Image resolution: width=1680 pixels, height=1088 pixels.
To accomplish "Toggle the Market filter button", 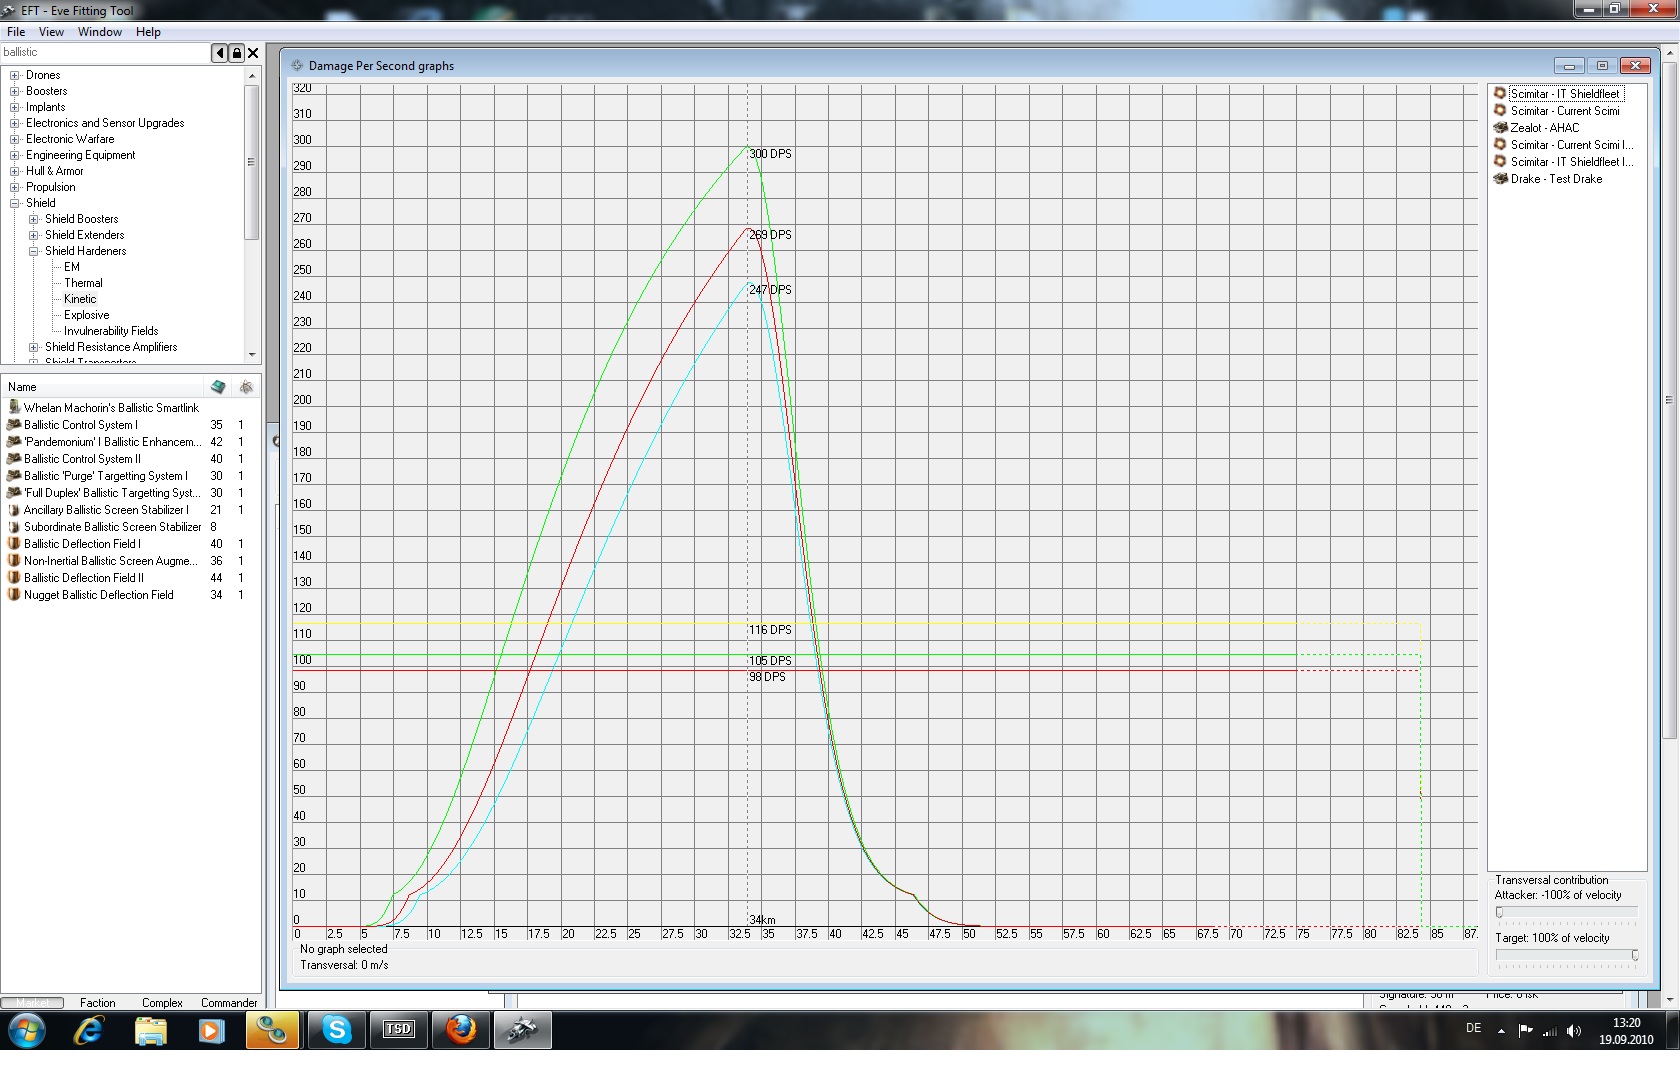I will click(32, 1003).
